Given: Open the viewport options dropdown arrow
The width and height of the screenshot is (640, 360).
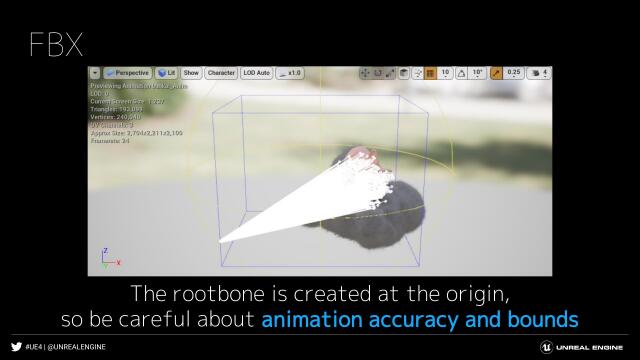Looking at the screenshot, I should pos(95,73).
